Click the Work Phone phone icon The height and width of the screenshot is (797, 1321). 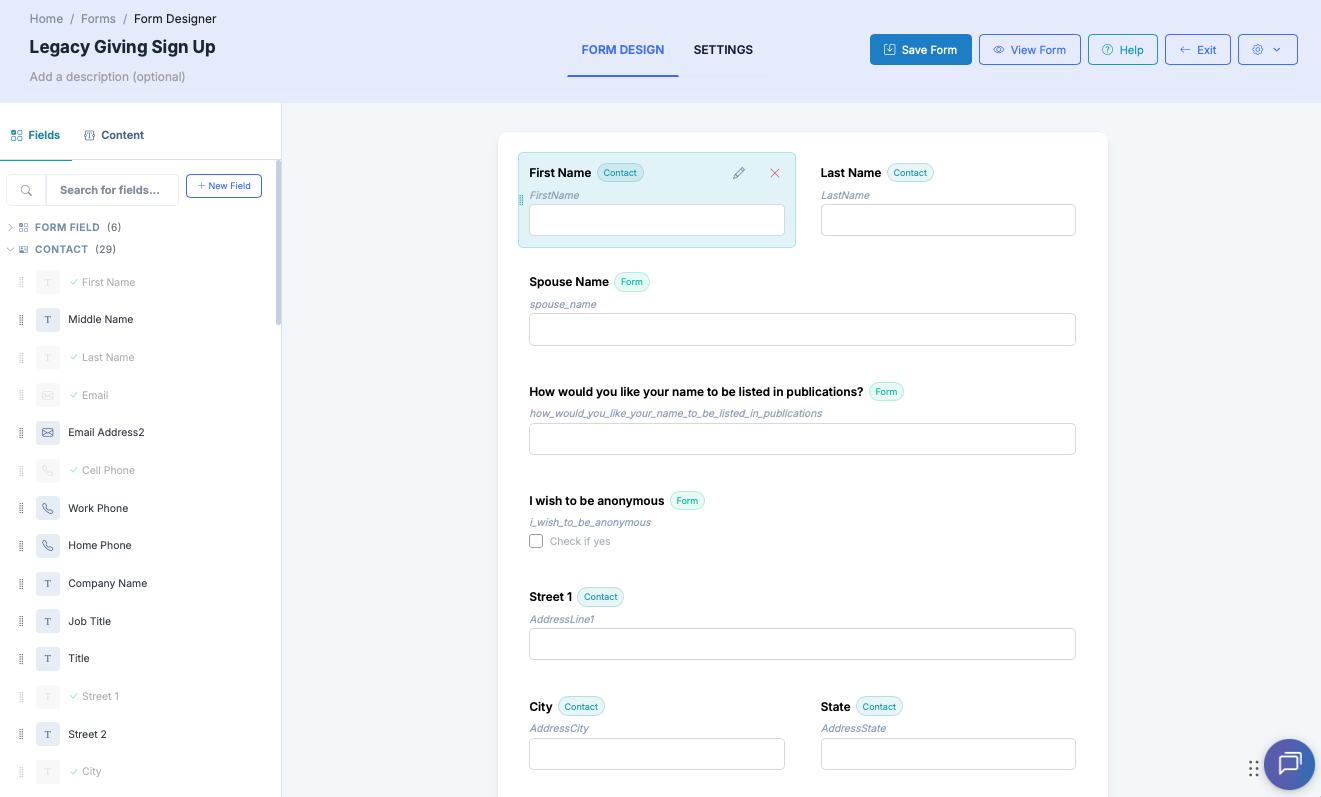coord(48,508)
